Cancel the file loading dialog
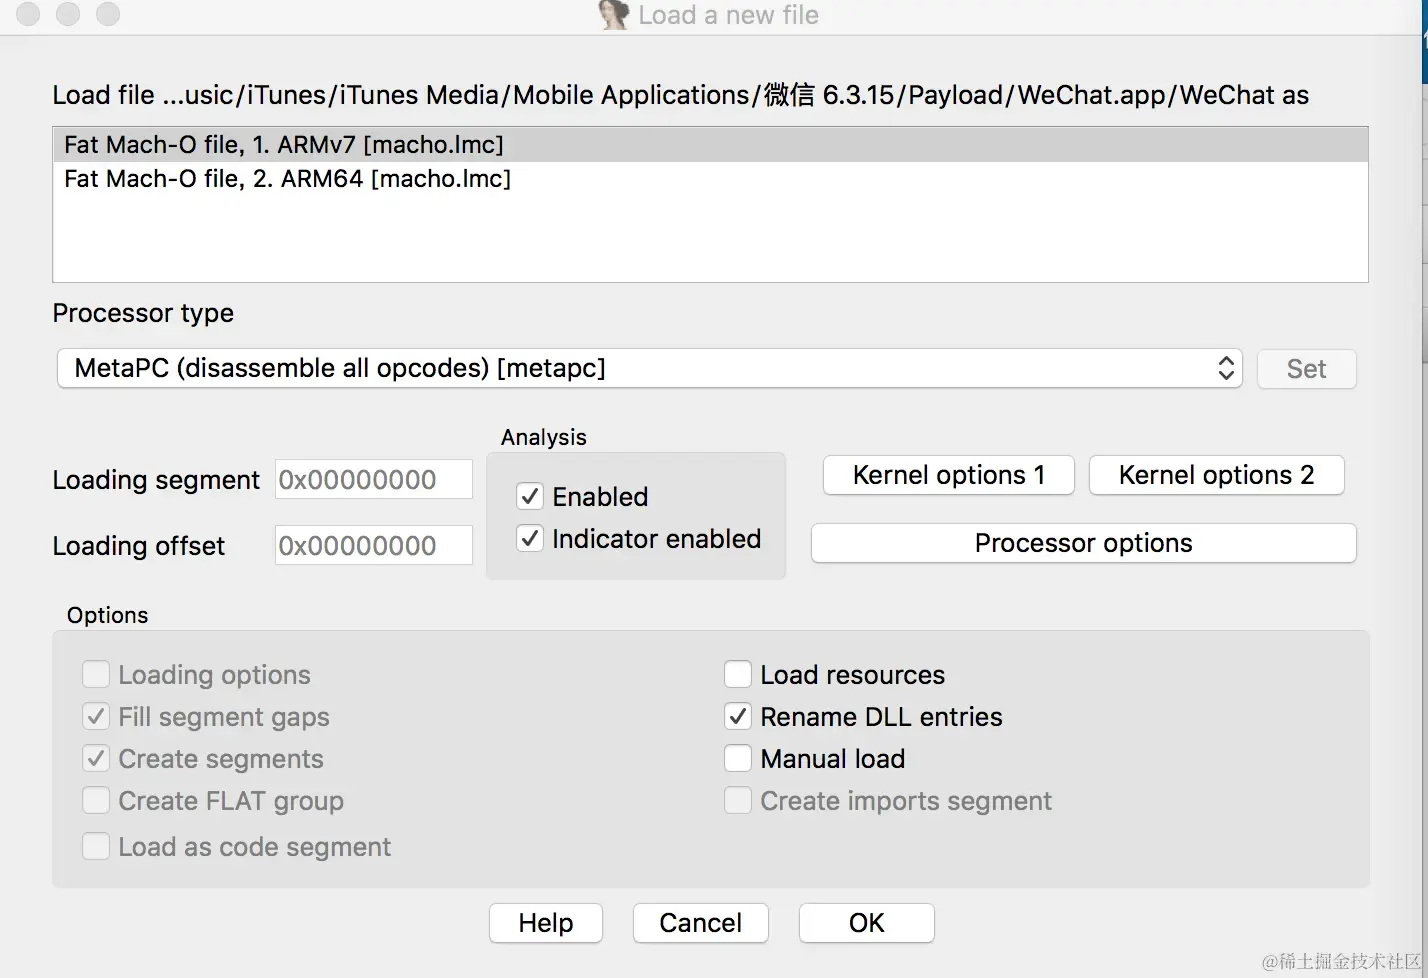 coord(700,923)
